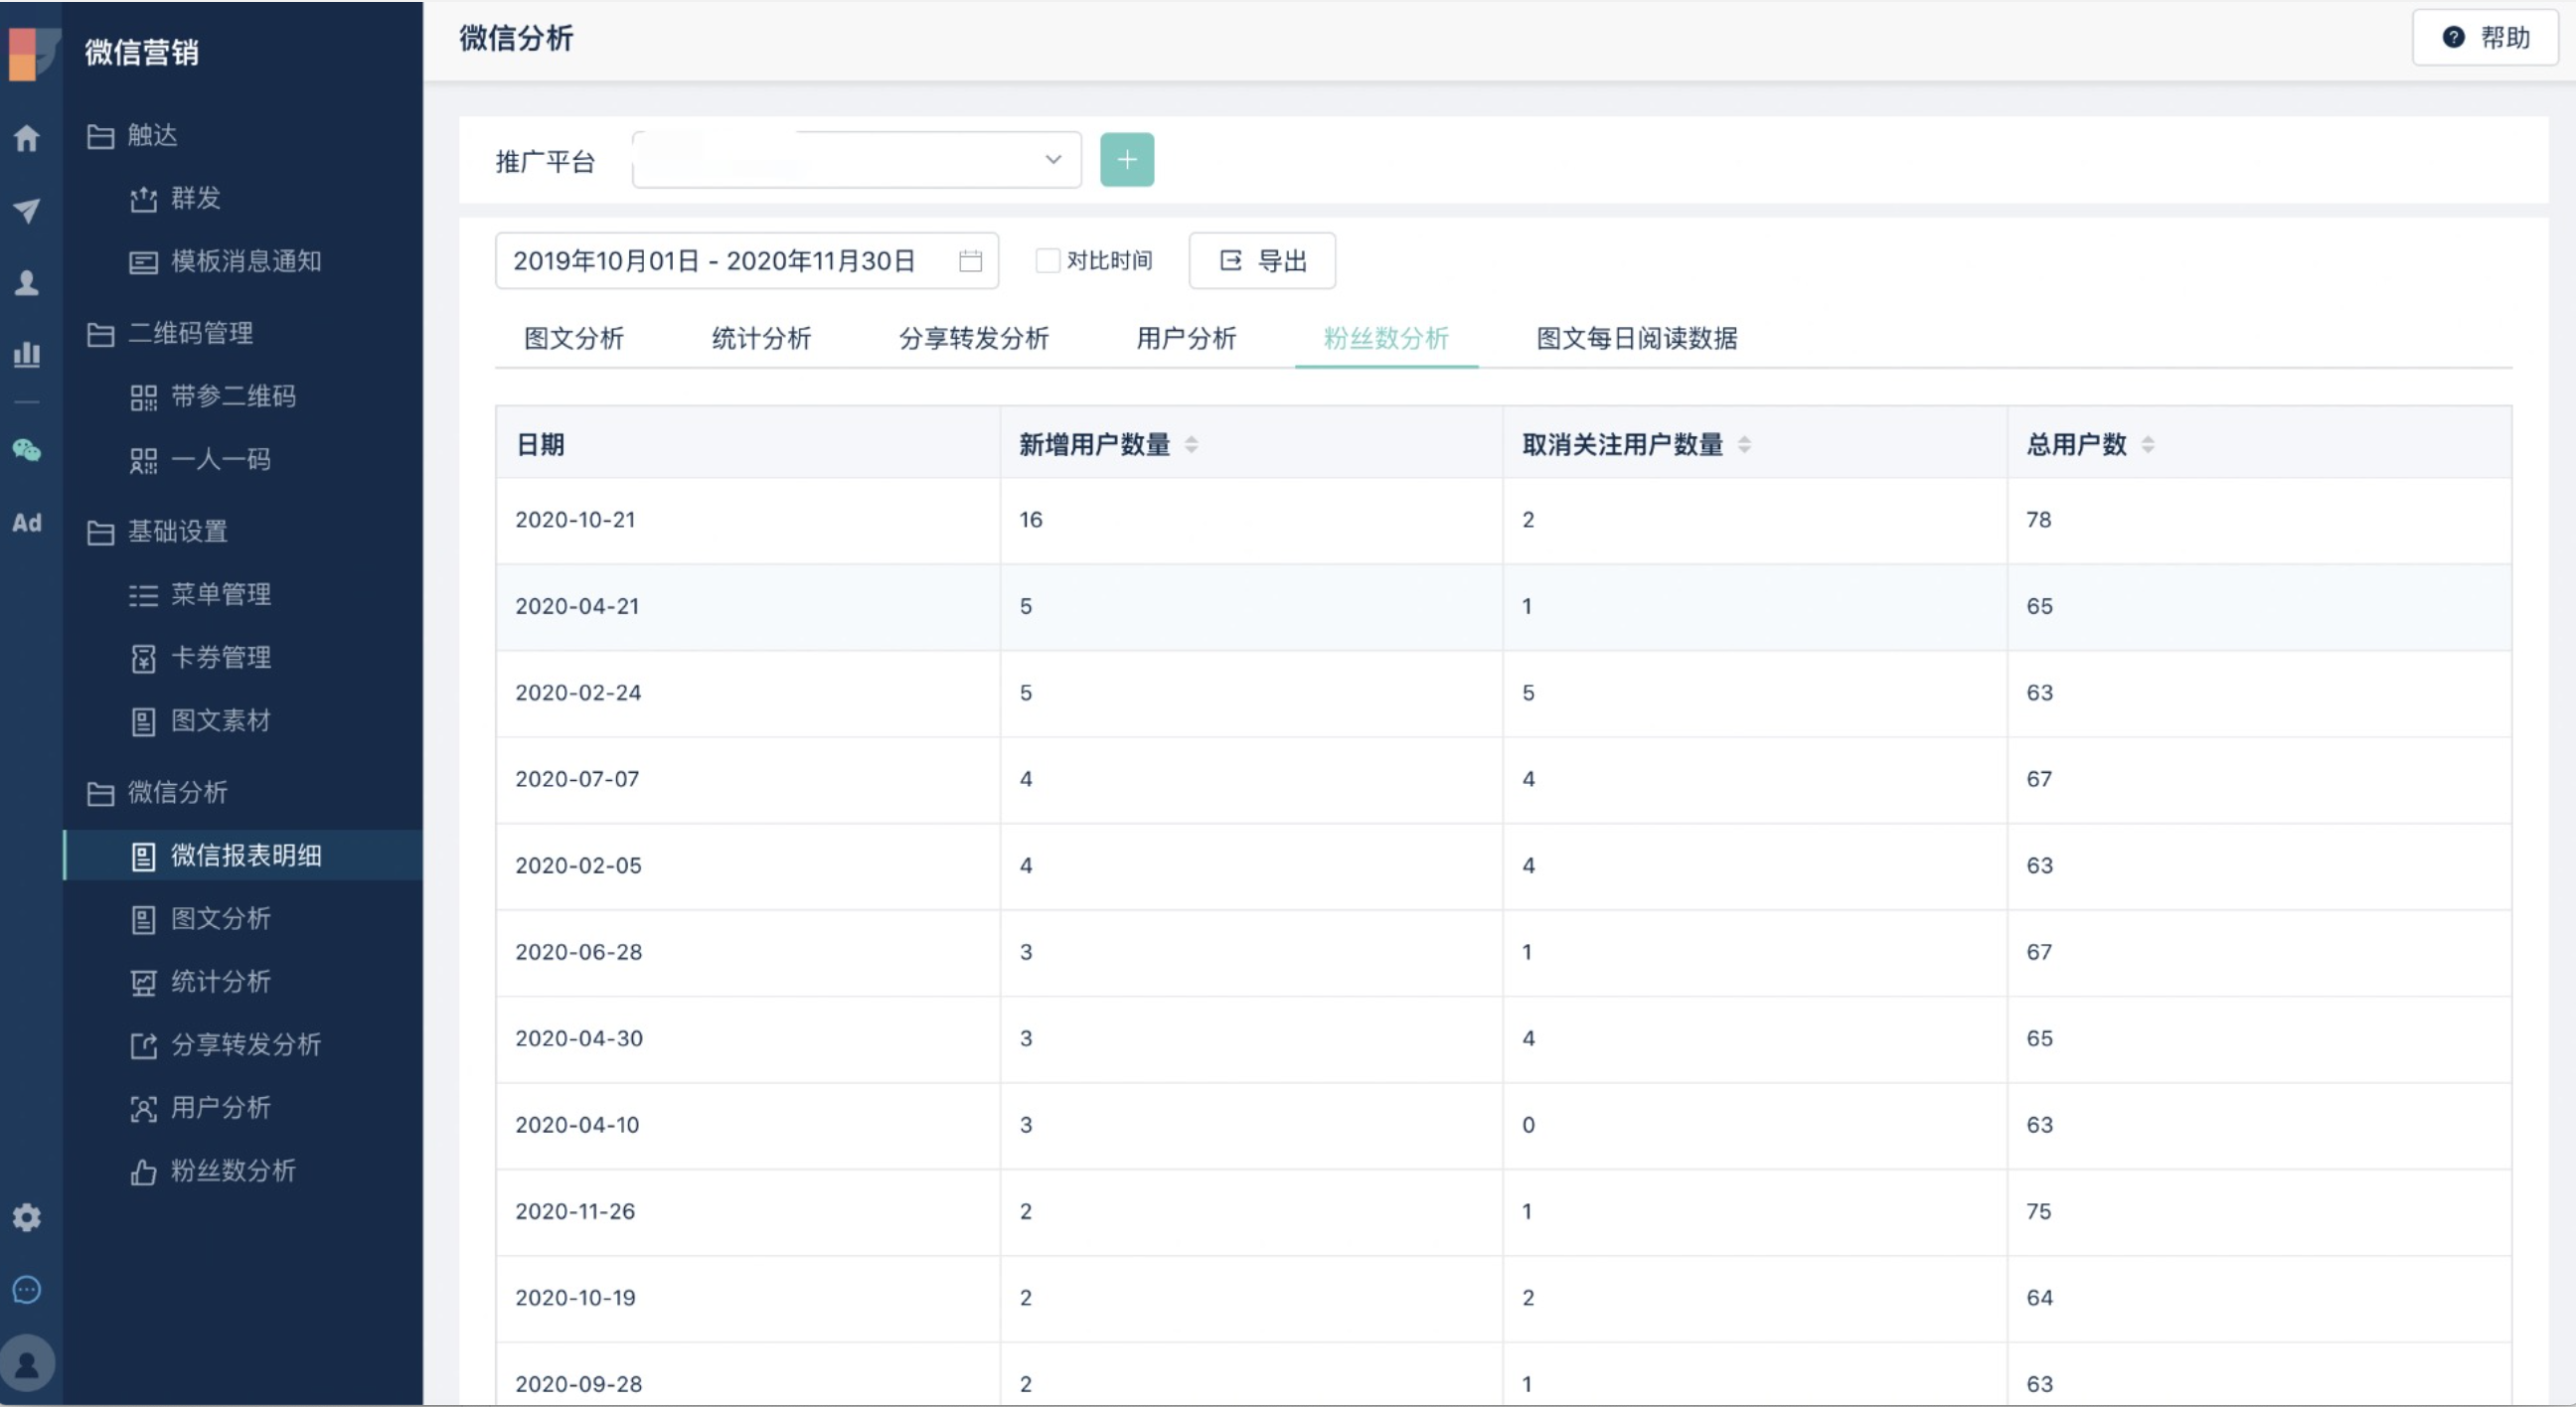Click the date range input field
The image size is (2576, 1407).
tap(747, 261)
